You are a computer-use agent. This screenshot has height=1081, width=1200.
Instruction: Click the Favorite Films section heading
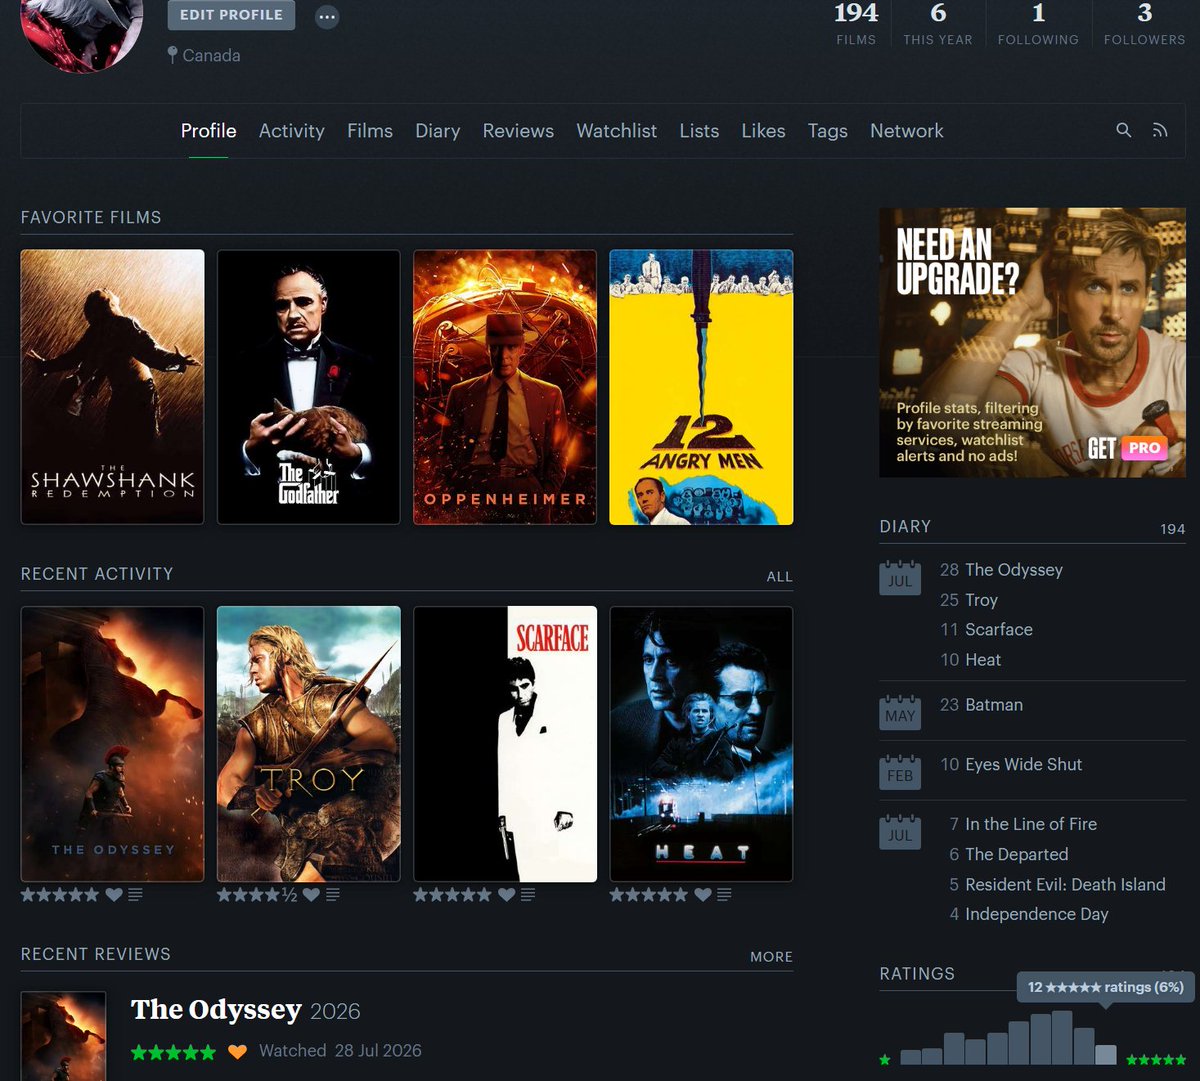[x=91, y=217]
